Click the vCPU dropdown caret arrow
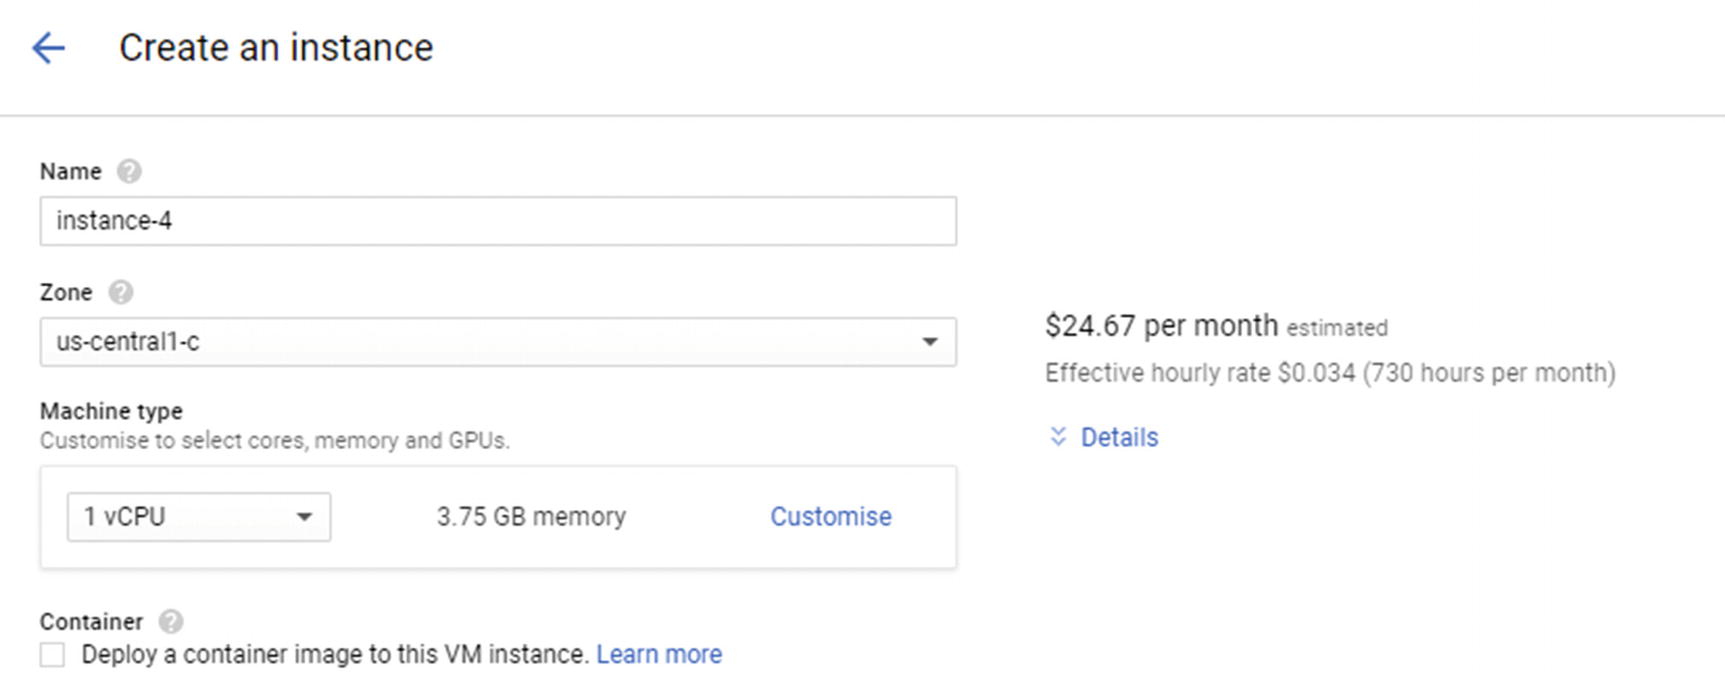The height and width of the screenshot is (684, 1725). click(304, 517)
